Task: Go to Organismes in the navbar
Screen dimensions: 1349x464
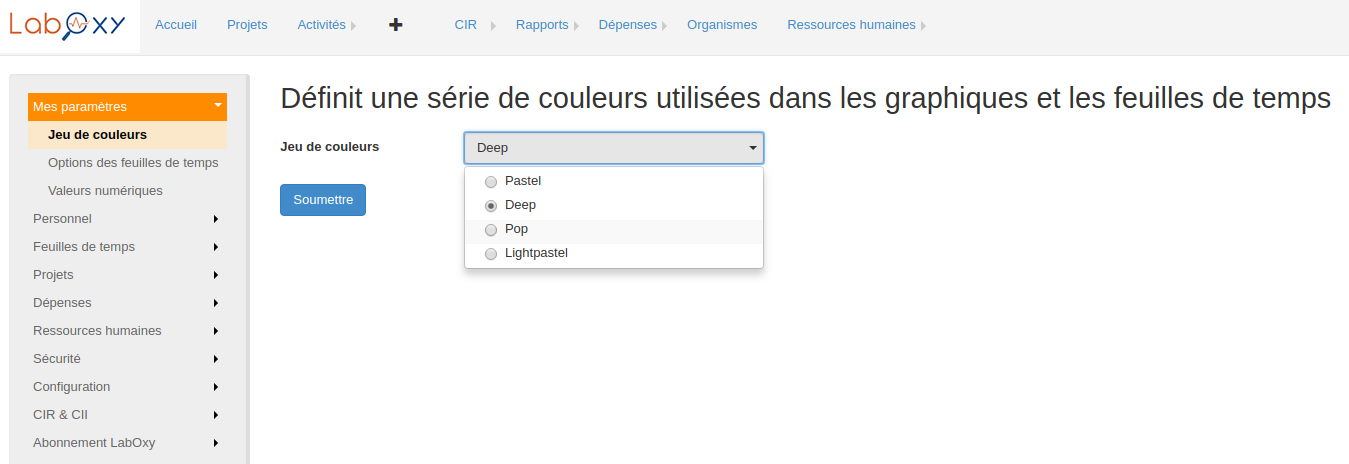Action: tap(722, 25)
